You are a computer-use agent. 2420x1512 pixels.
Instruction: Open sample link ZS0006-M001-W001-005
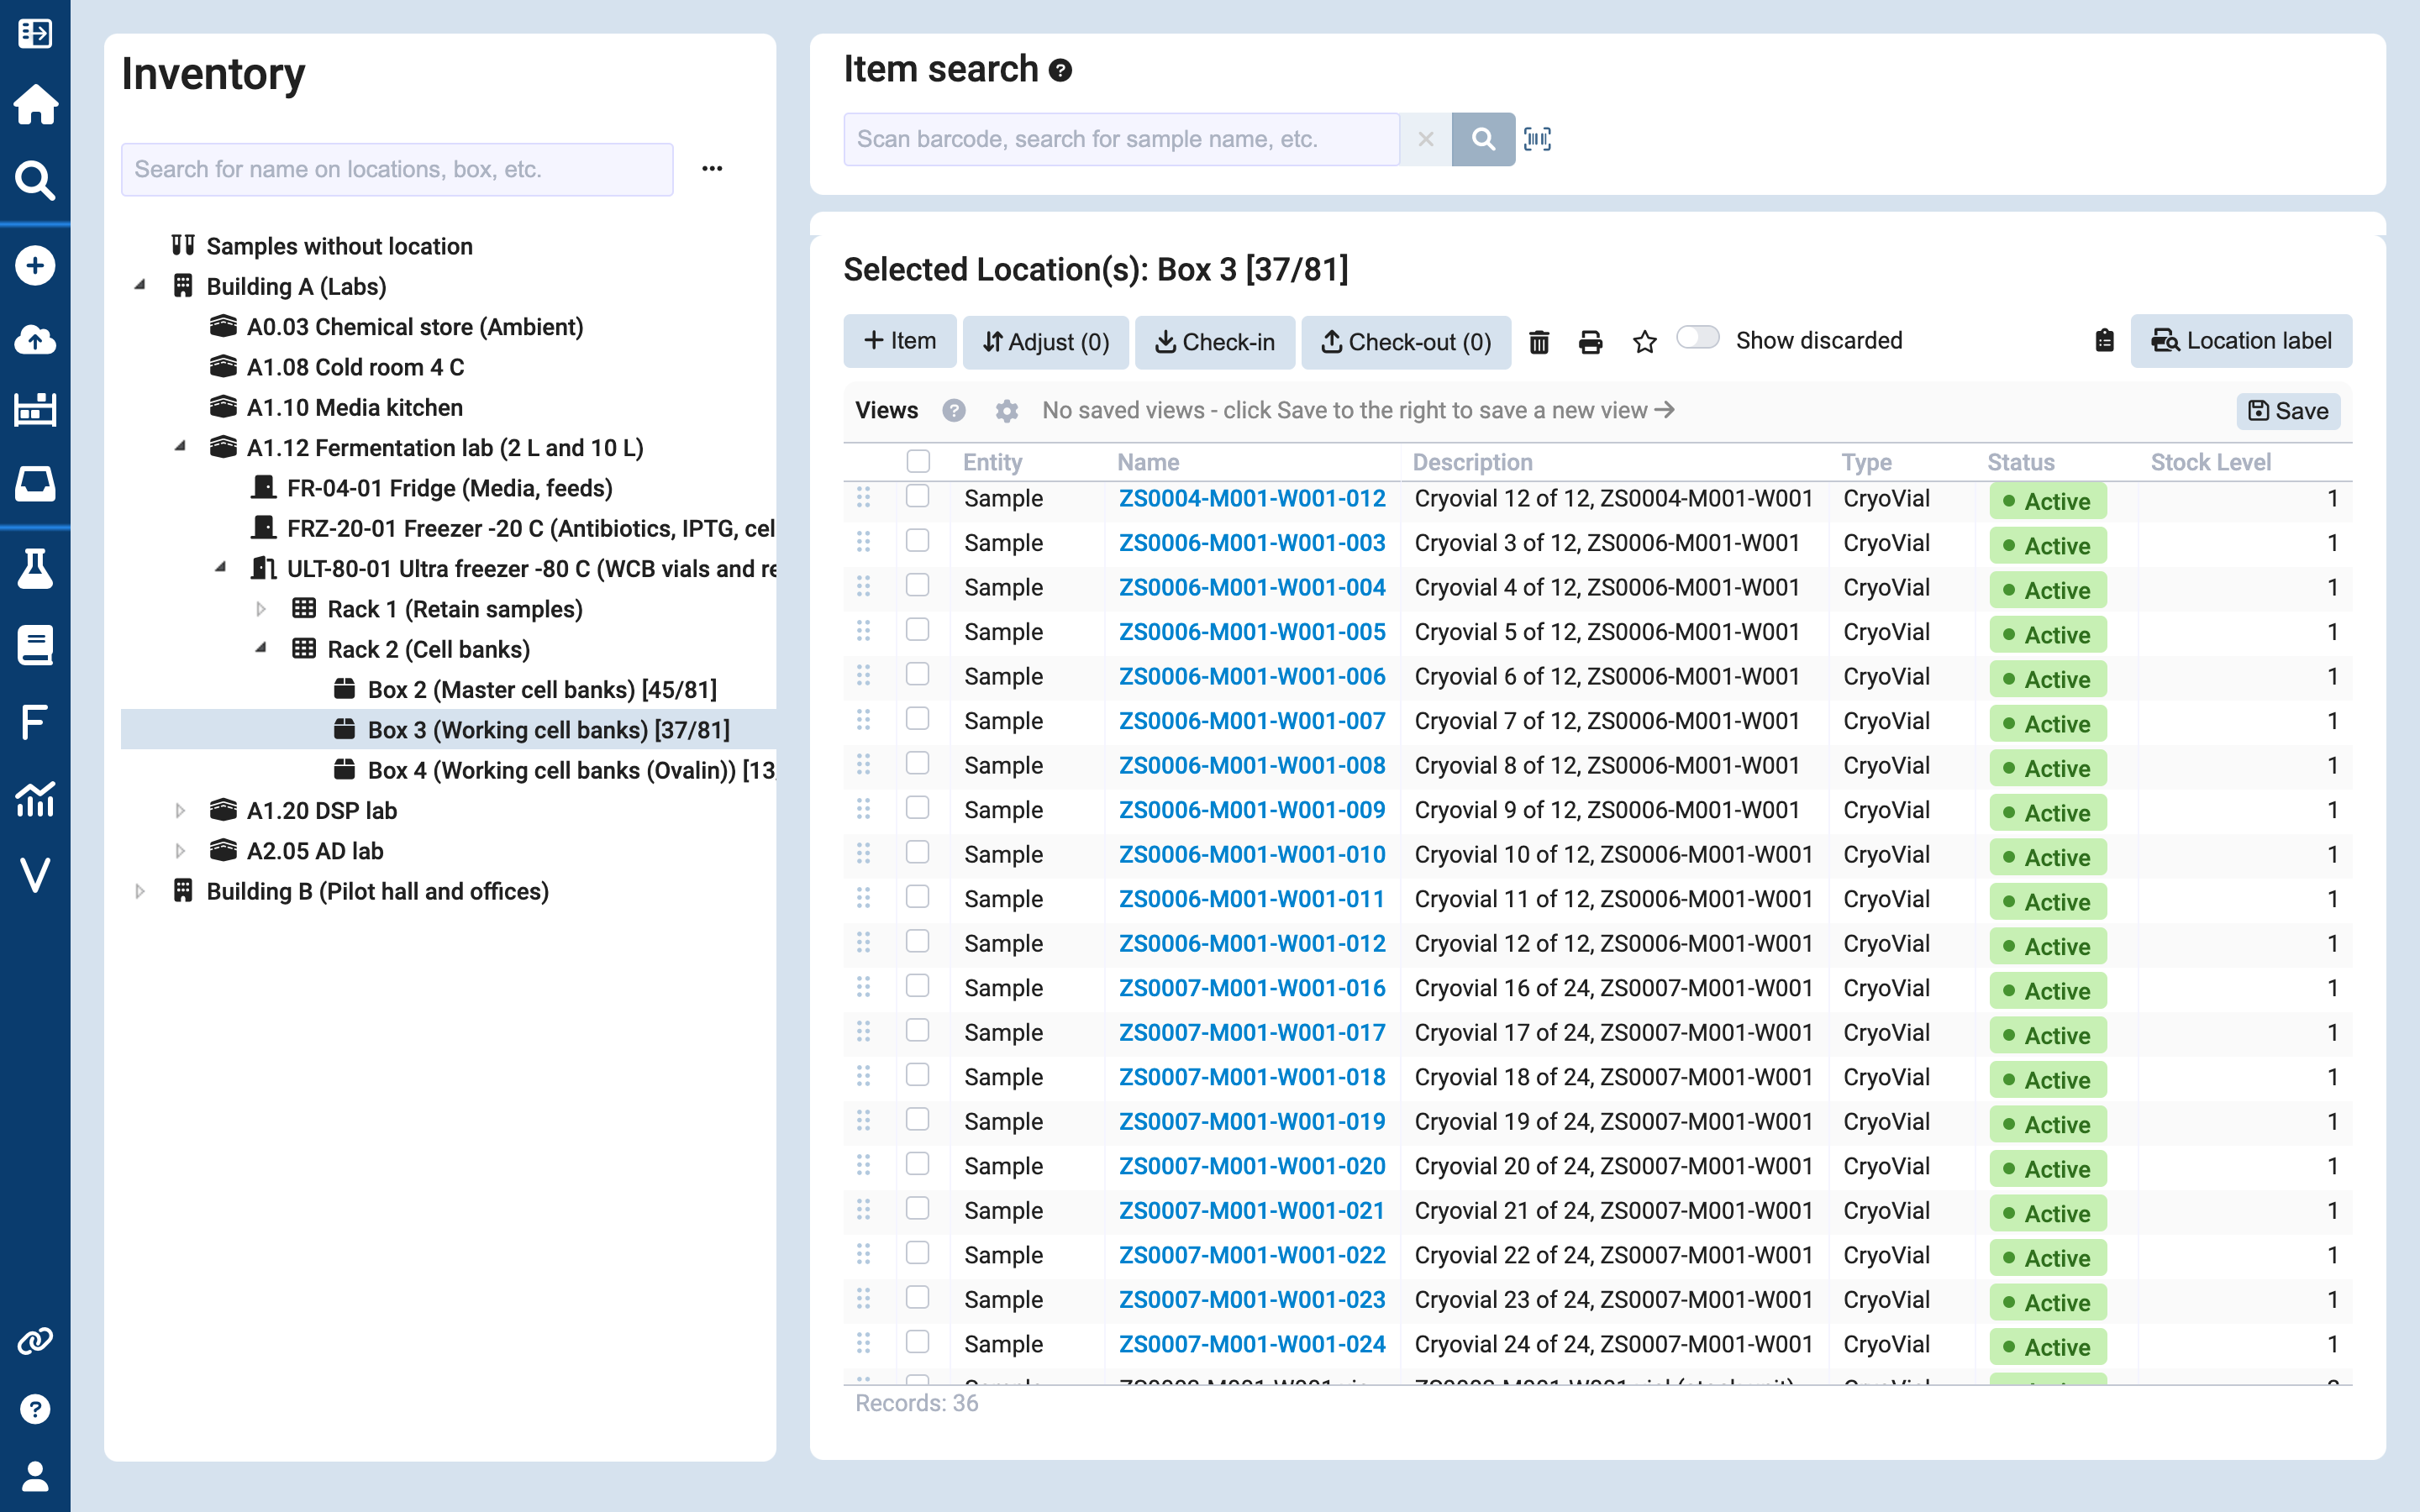pyautogui.click(x=1252, y=632)
